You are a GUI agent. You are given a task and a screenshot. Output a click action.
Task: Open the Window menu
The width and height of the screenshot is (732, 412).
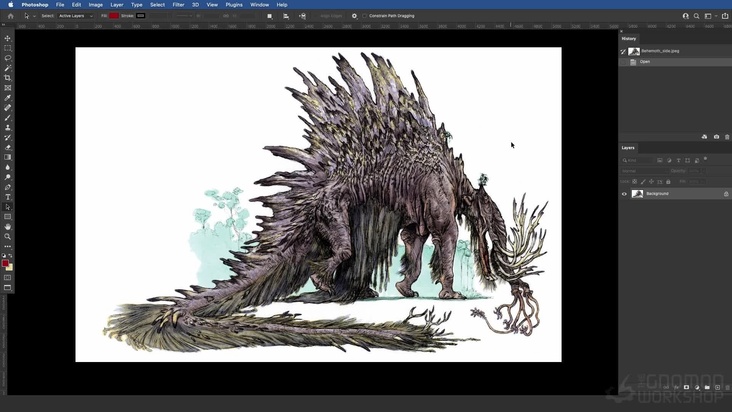click(260, 5)
